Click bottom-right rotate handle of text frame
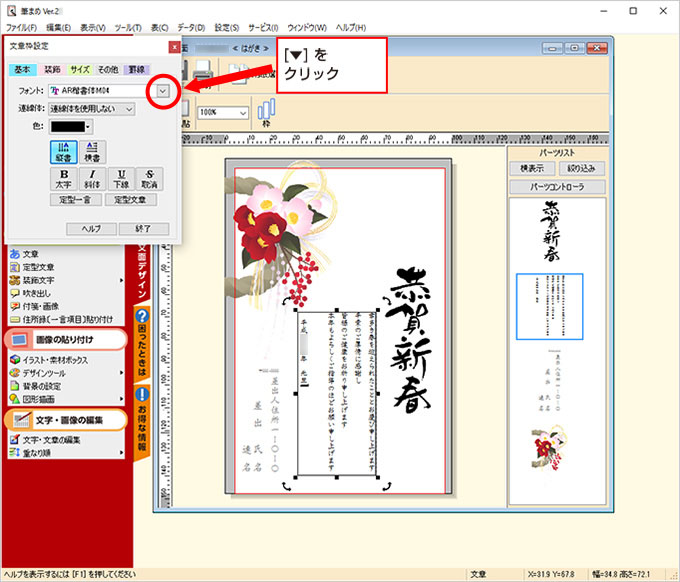 pos(387,487)
